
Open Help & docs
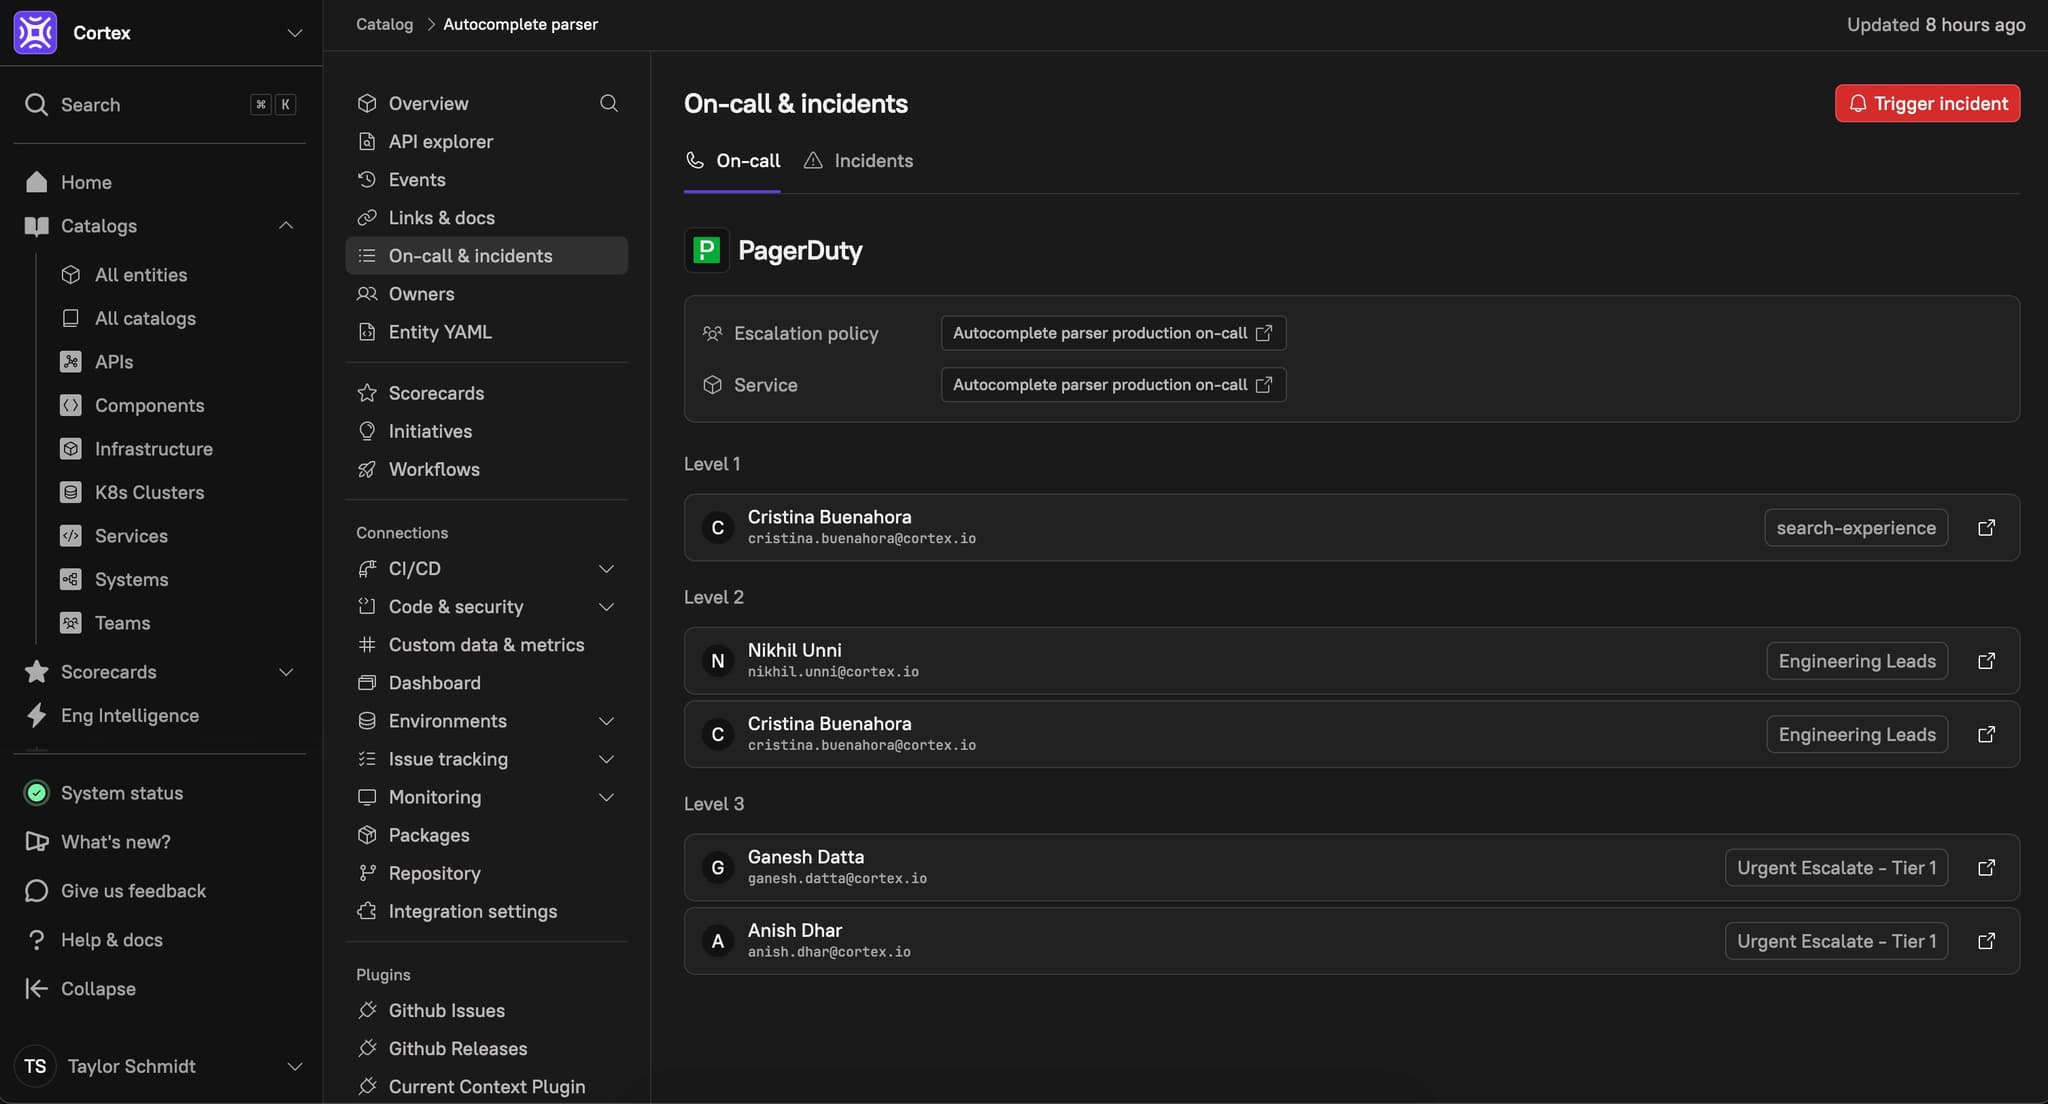point(112,940)
